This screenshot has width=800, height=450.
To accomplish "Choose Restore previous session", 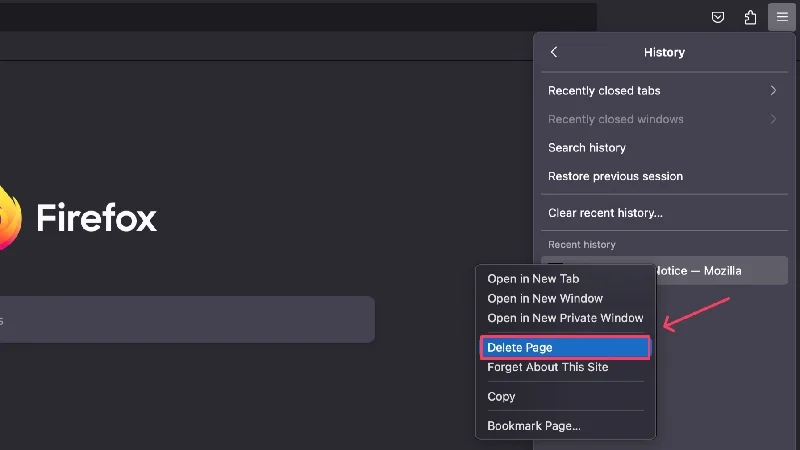I will (x=615, y=176).
